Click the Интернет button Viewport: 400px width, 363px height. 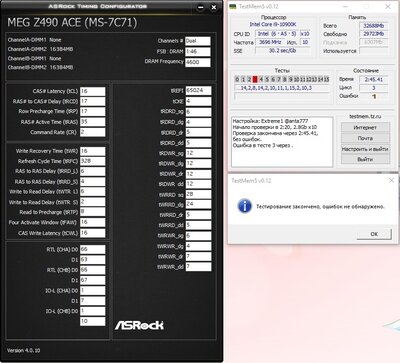coord(365,127)
